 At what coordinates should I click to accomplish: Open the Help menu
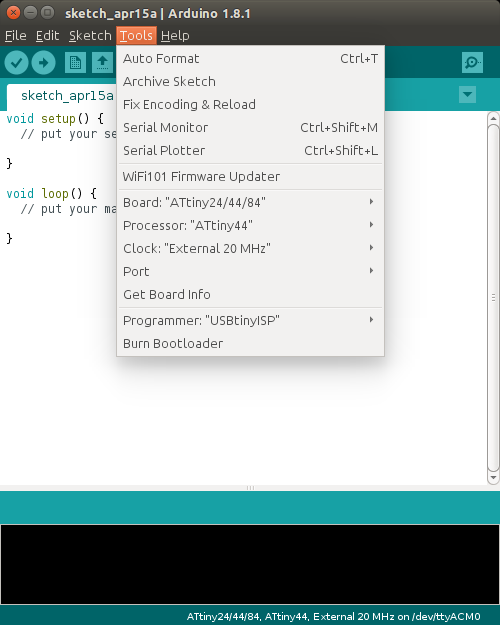(x=175, y=36)
